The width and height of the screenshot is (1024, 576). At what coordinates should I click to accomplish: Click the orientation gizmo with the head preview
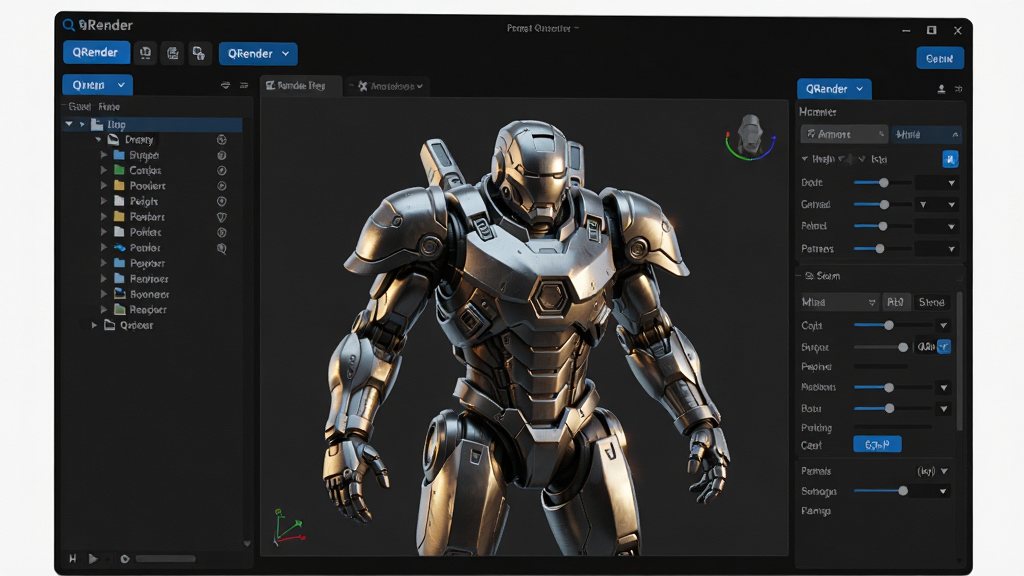(x=750, y=137)
